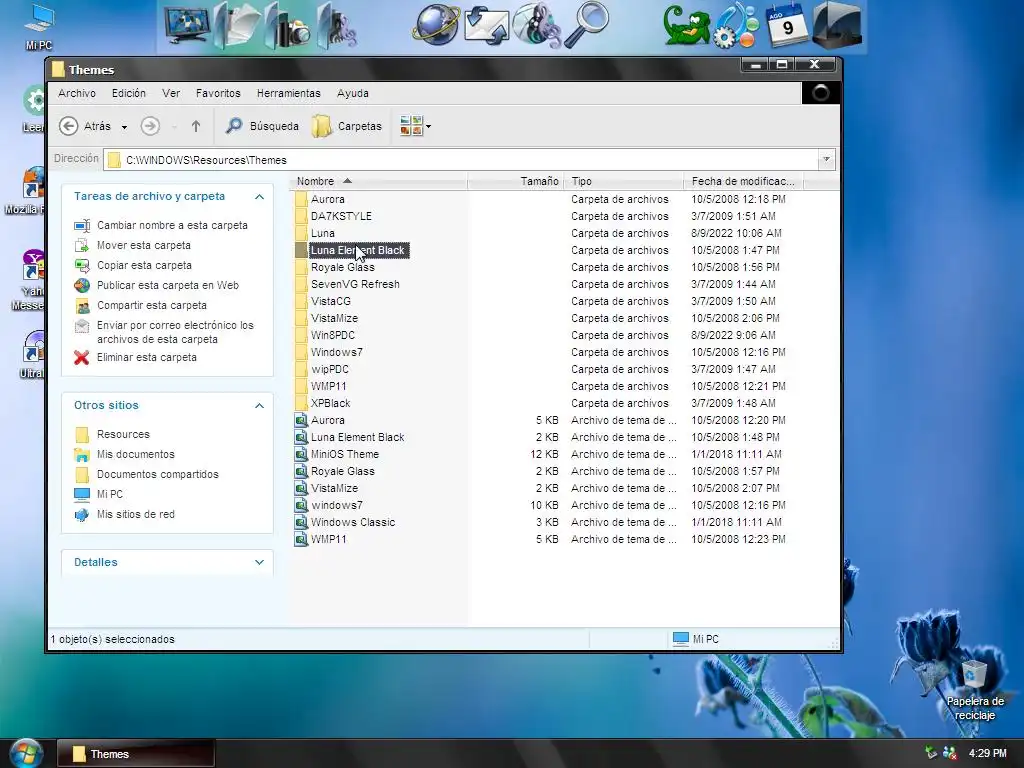Open the Favoritos menu
The width and height of the screenshot is (1024, 768).
coord(218,93)
